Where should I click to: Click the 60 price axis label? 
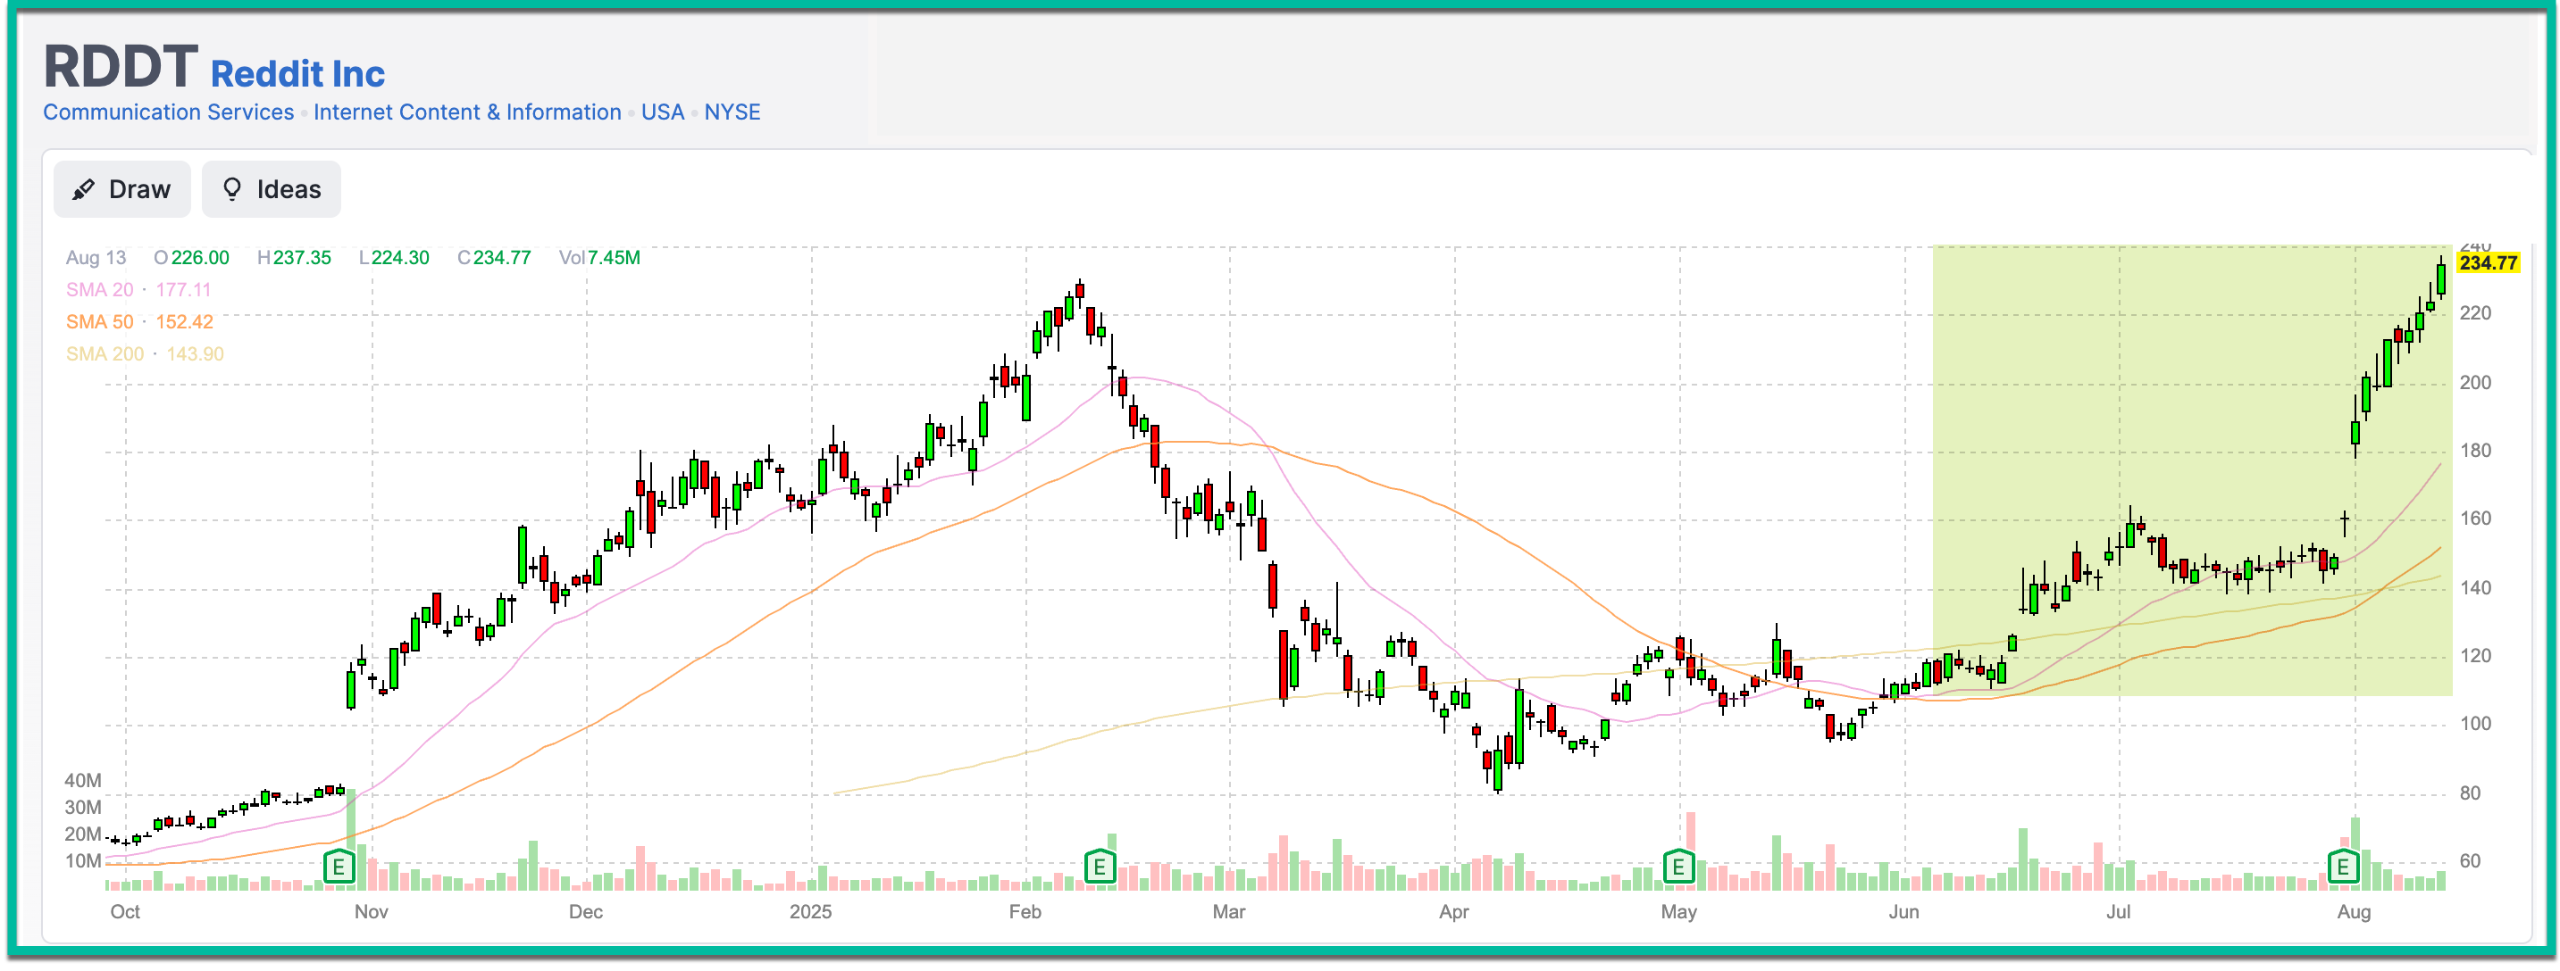(2470, 862)
